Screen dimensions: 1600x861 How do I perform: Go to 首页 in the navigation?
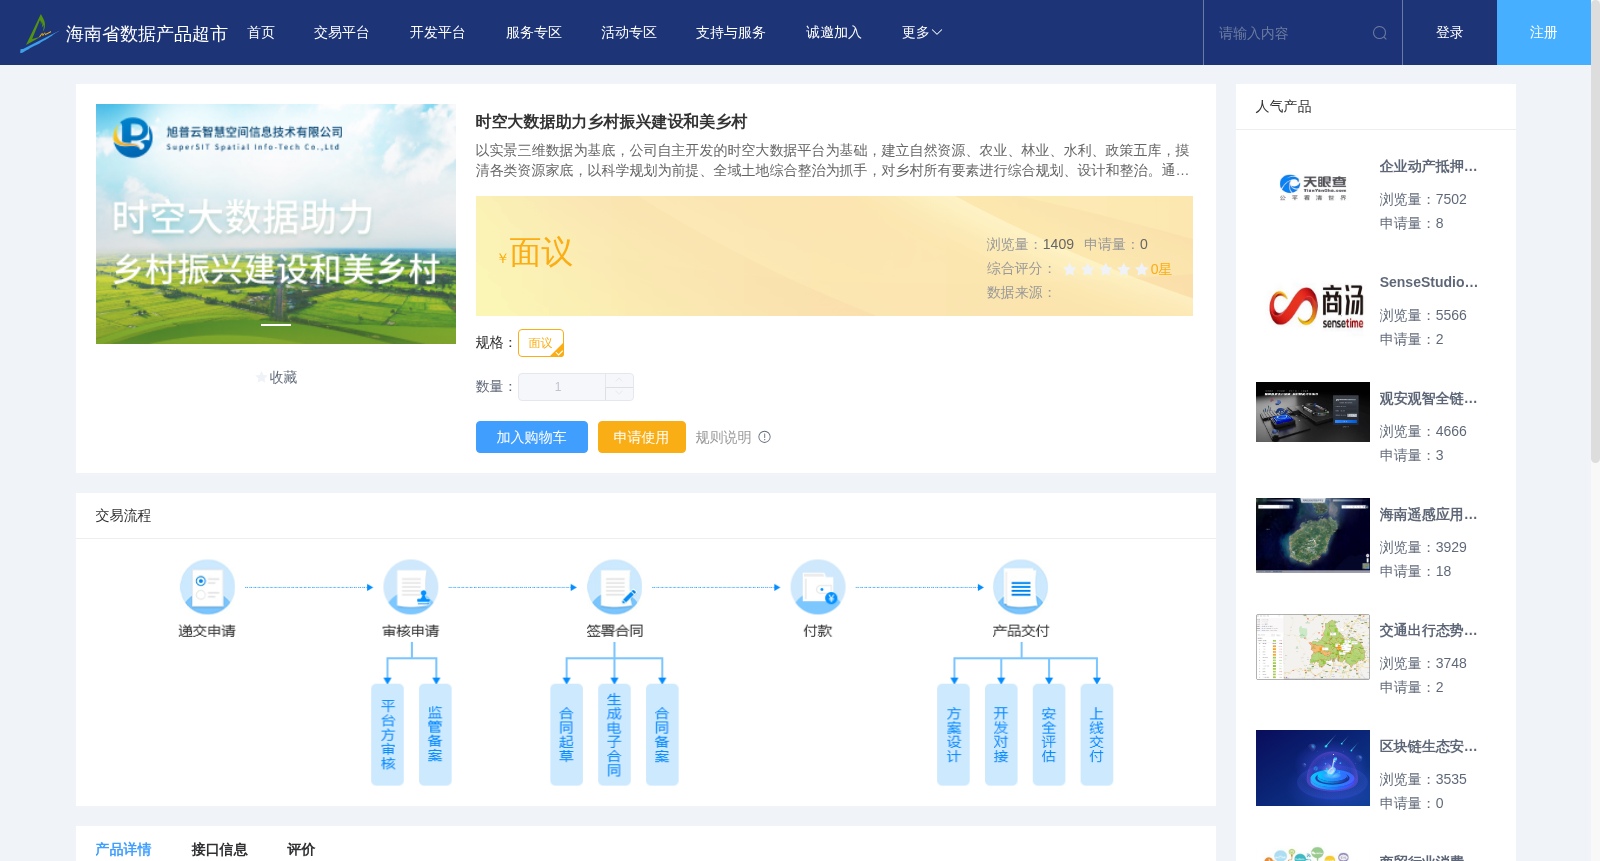[261, 33]
